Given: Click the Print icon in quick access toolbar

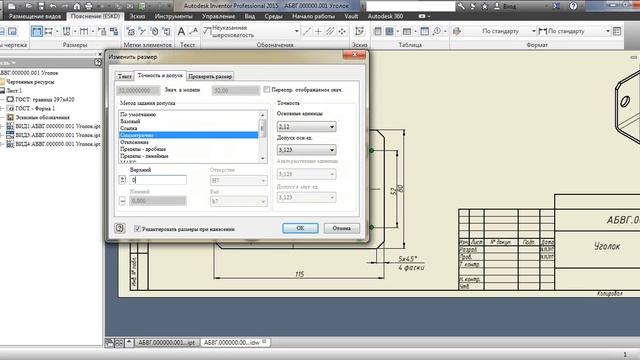Looking at the screenshot, I should [x=89, y=6].
